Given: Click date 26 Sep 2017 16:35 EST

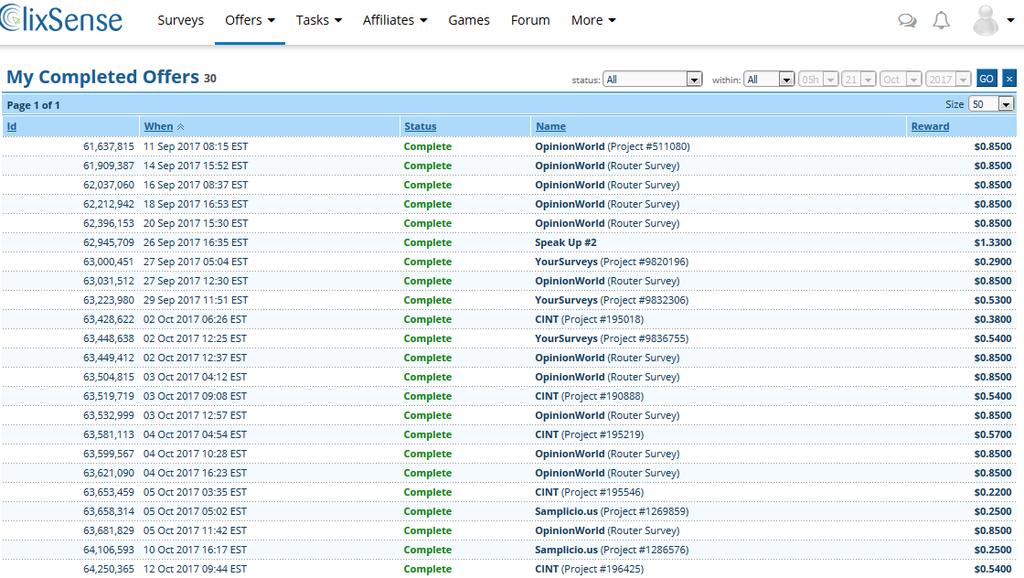Looking at the screenshot, I should click(x=195, y=243).
